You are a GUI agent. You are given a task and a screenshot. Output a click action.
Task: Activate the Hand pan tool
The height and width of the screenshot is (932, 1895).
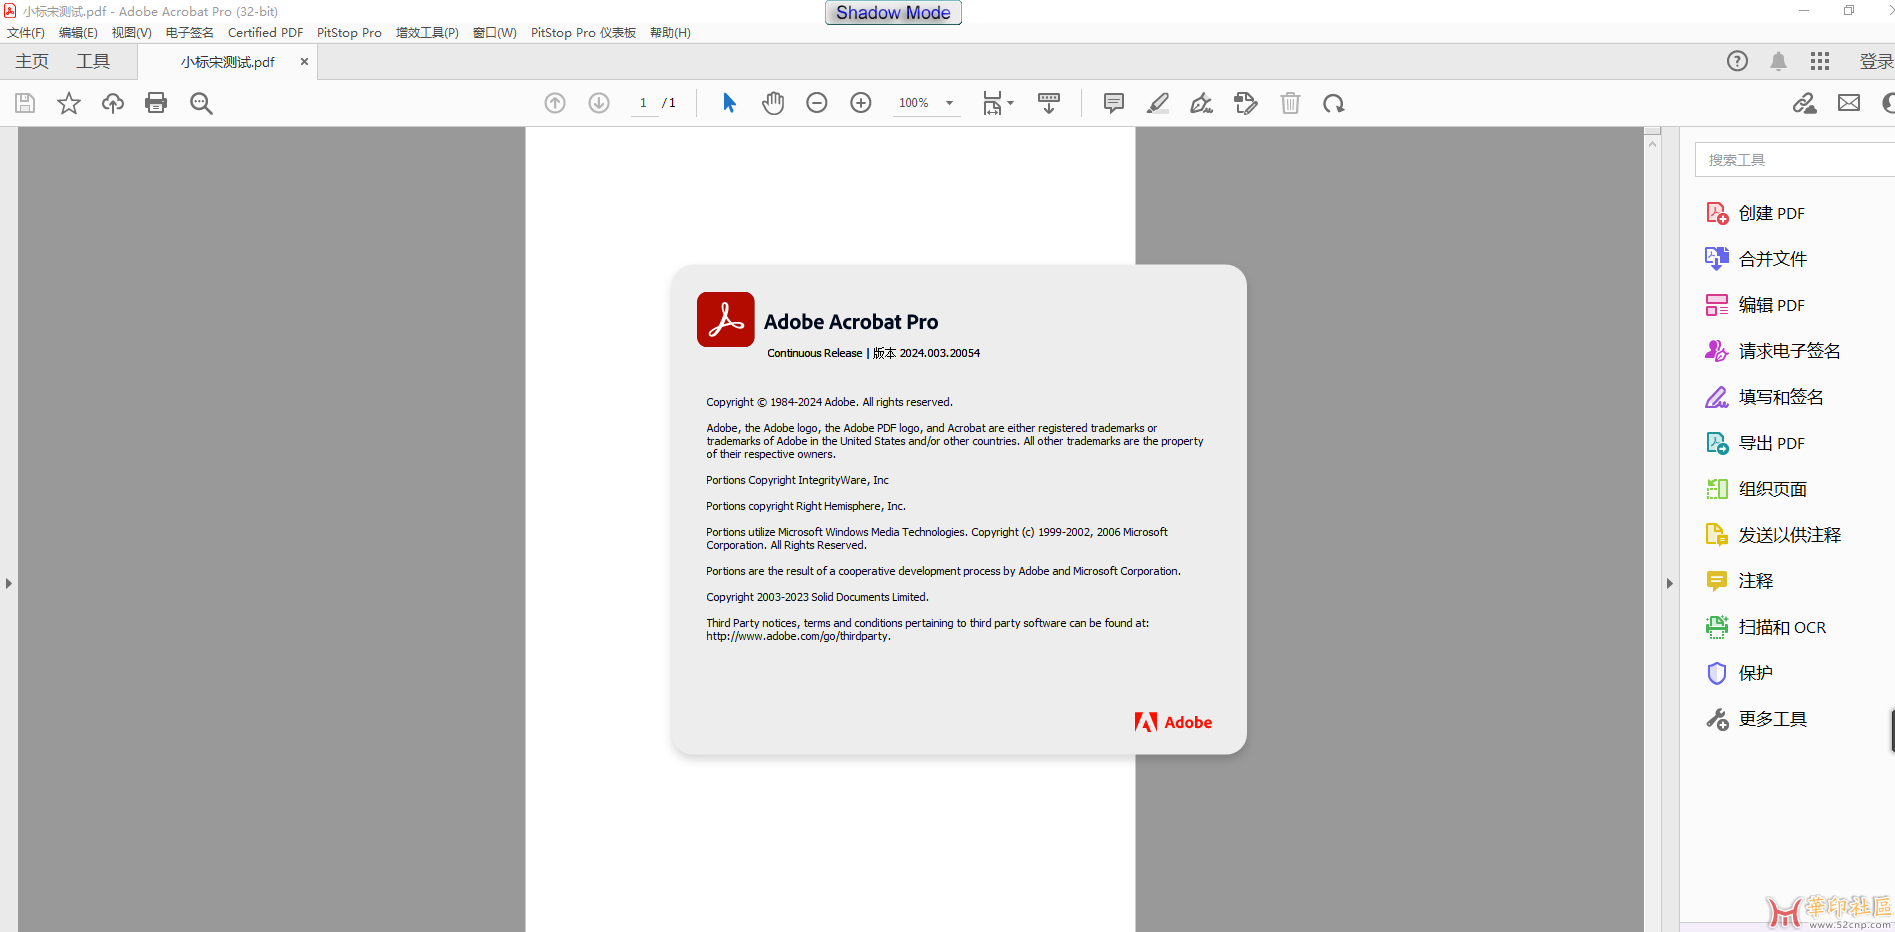pos(773,103)
